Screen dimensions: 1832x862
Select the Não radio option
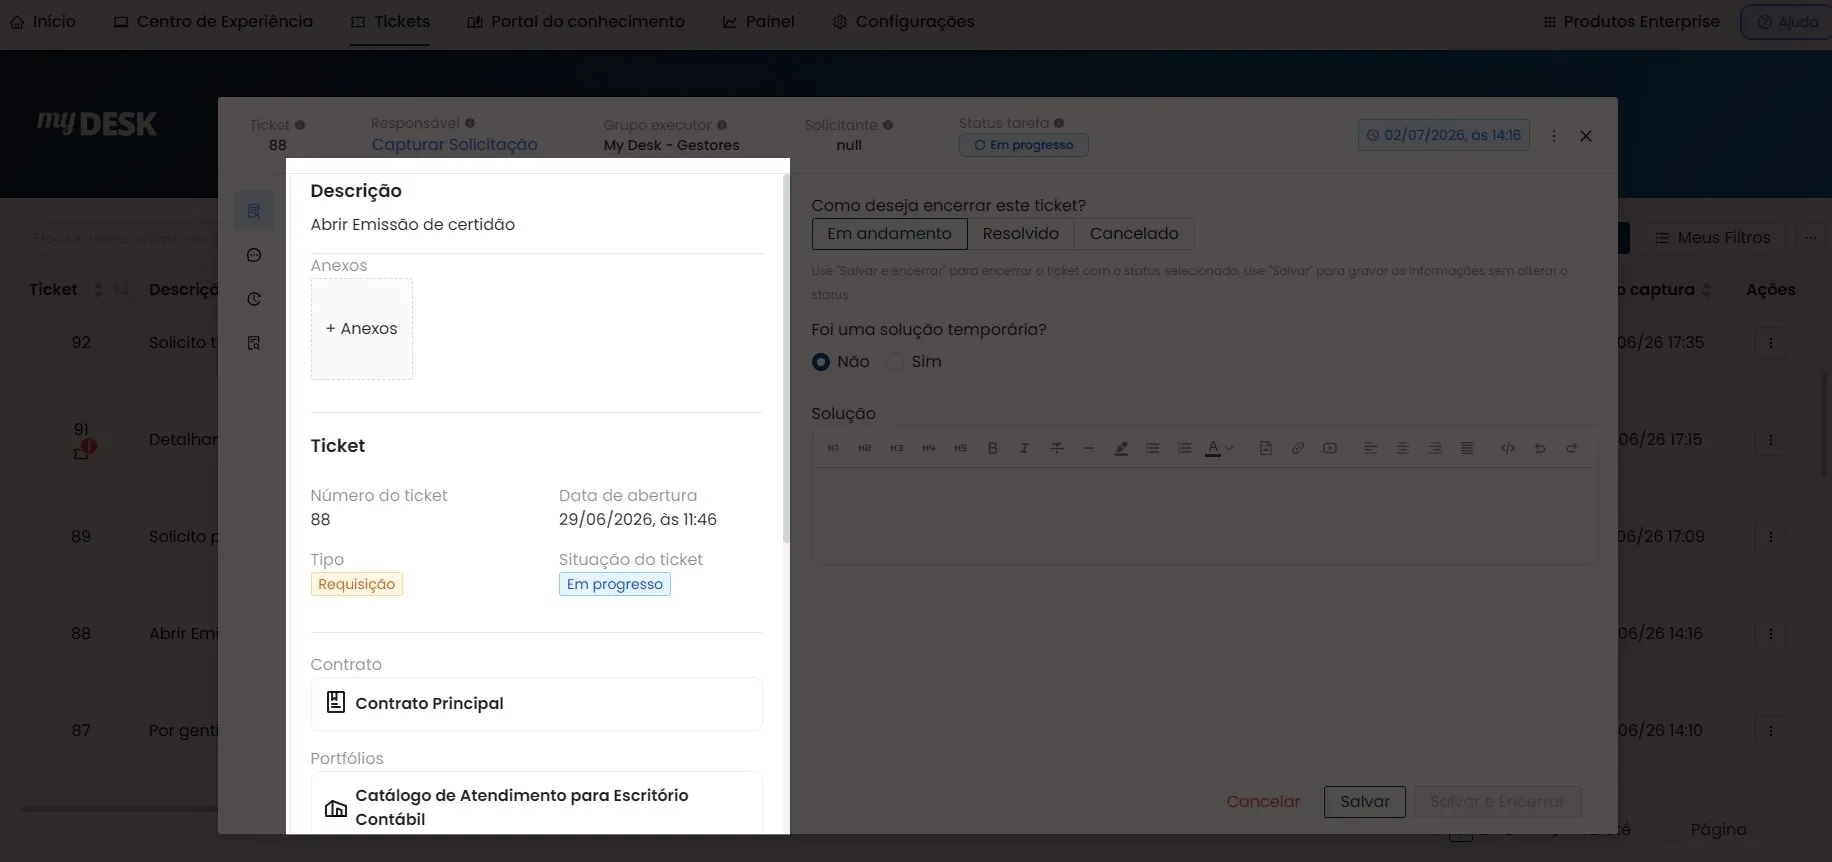(821, 362)
